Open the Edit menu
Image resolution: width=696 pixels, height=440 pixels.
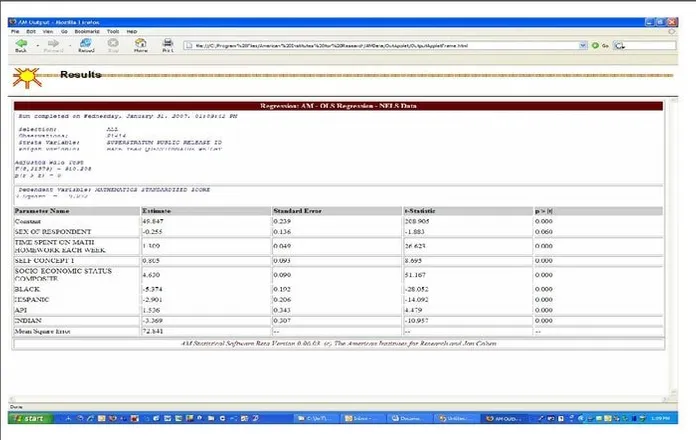(x=31, y=32)
